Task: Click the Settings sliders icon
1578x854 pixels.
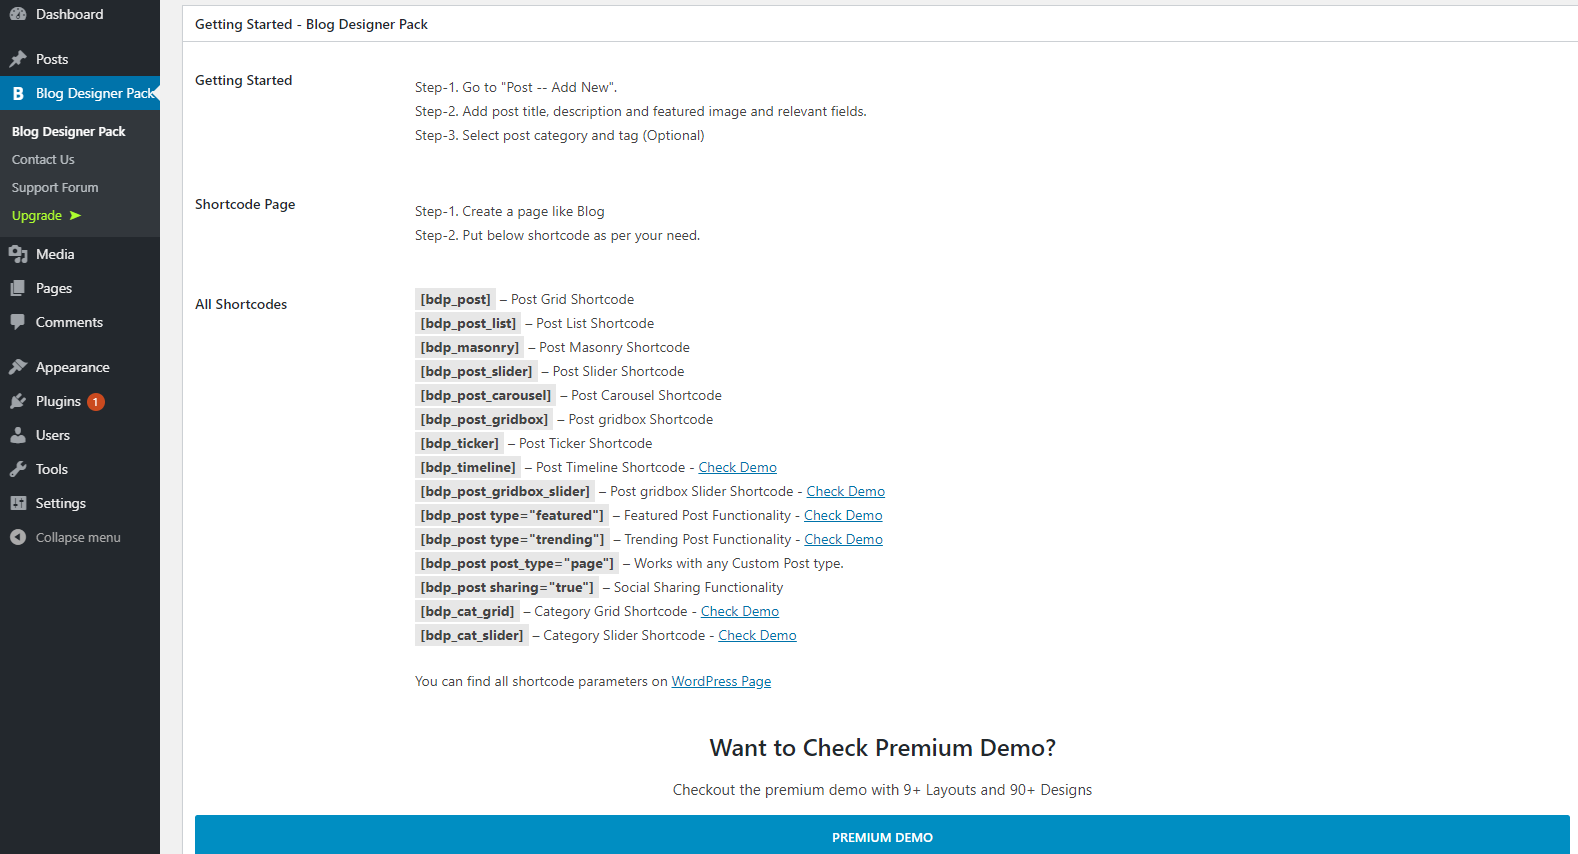Action: pos(18,503)
